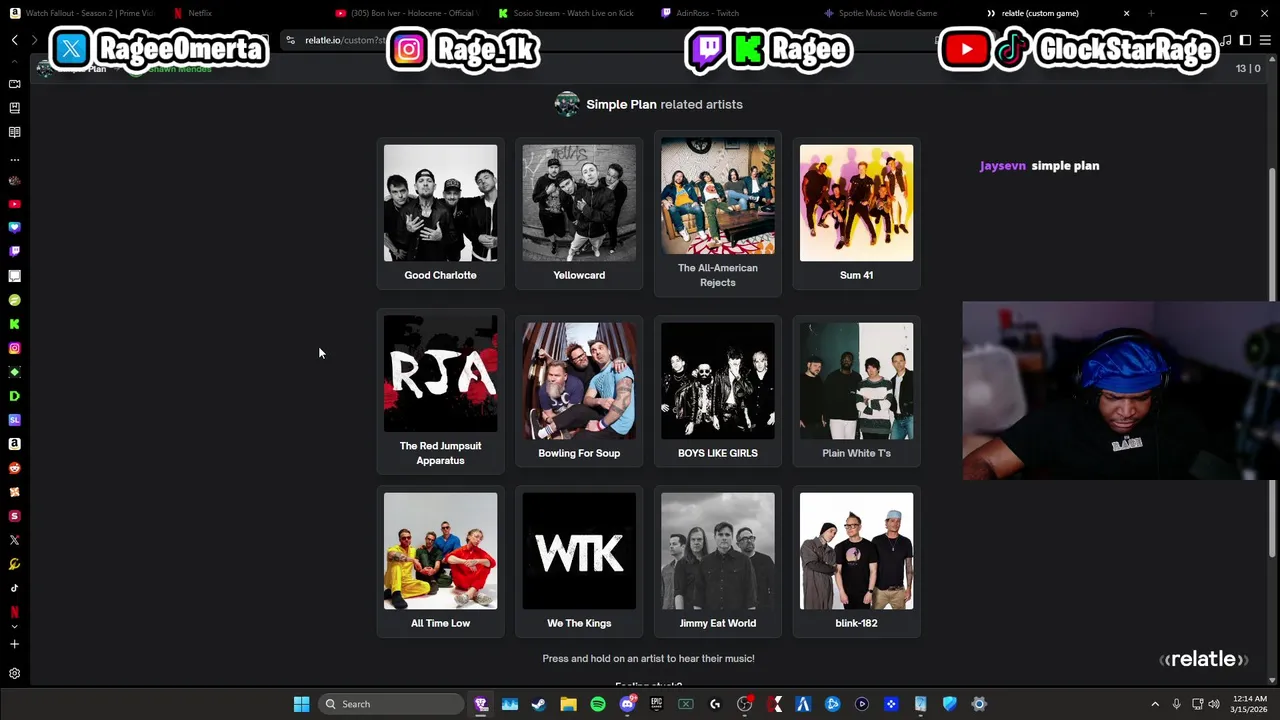Open the Netflix sidebar shortcut
The width and height of the screenshot is (1280, 720).
tap(14, 612)
